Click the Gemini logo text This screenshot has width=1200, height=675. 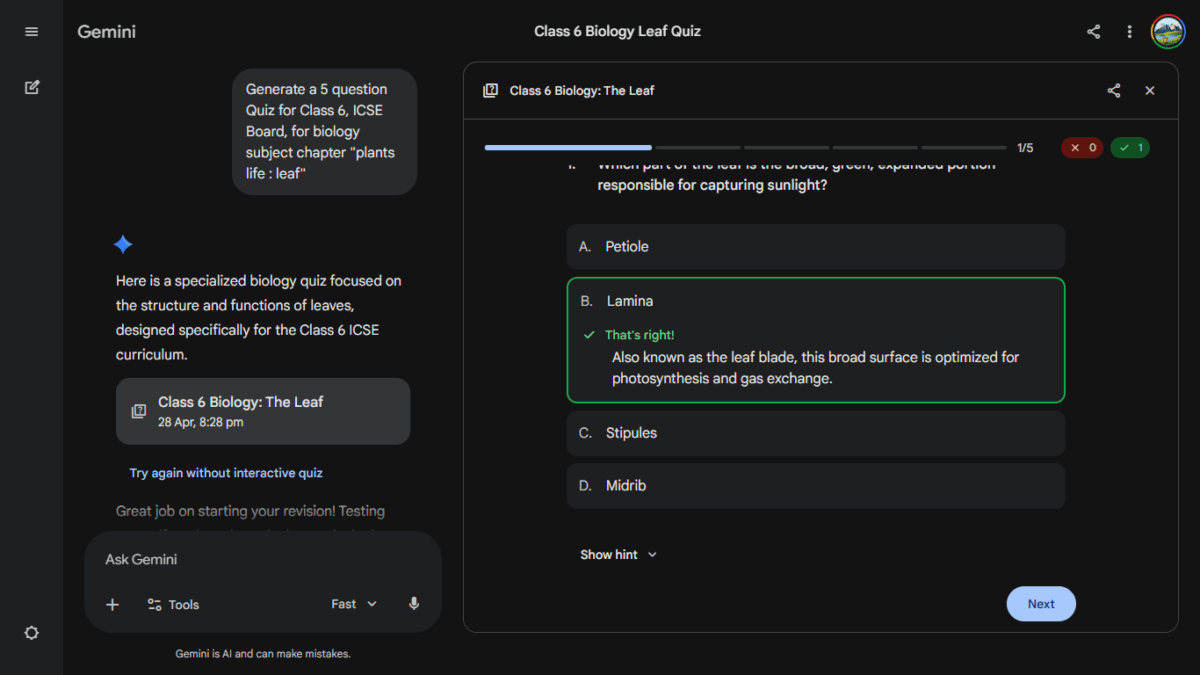tap(107, 32)
